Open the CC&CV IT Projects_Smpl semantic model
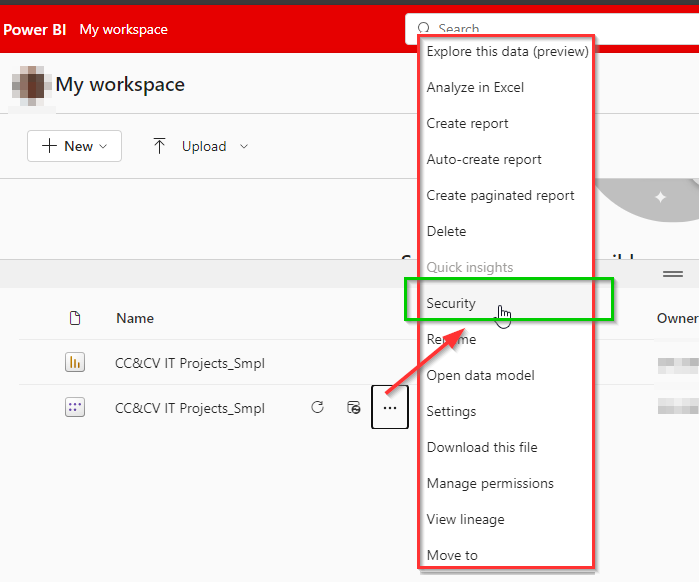The image size is (699, 582). [x=190, y=408]
